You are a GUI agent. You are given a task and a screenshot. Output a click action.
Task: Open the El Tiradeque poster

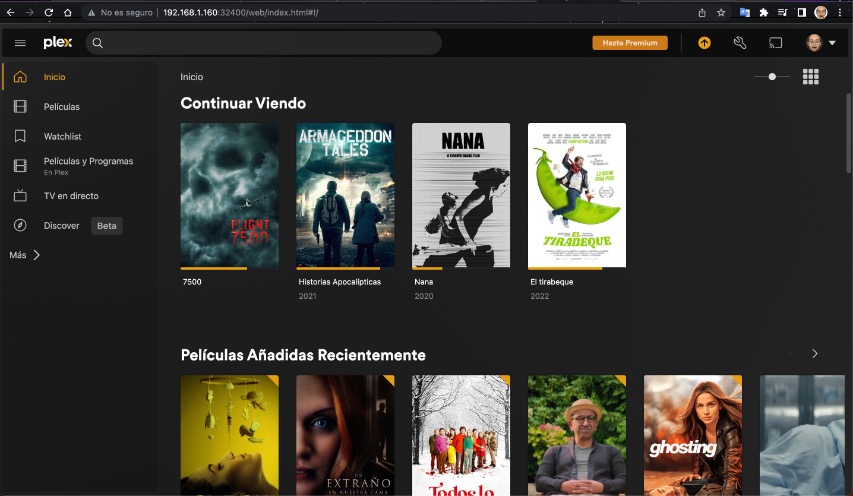click(577, 196)
